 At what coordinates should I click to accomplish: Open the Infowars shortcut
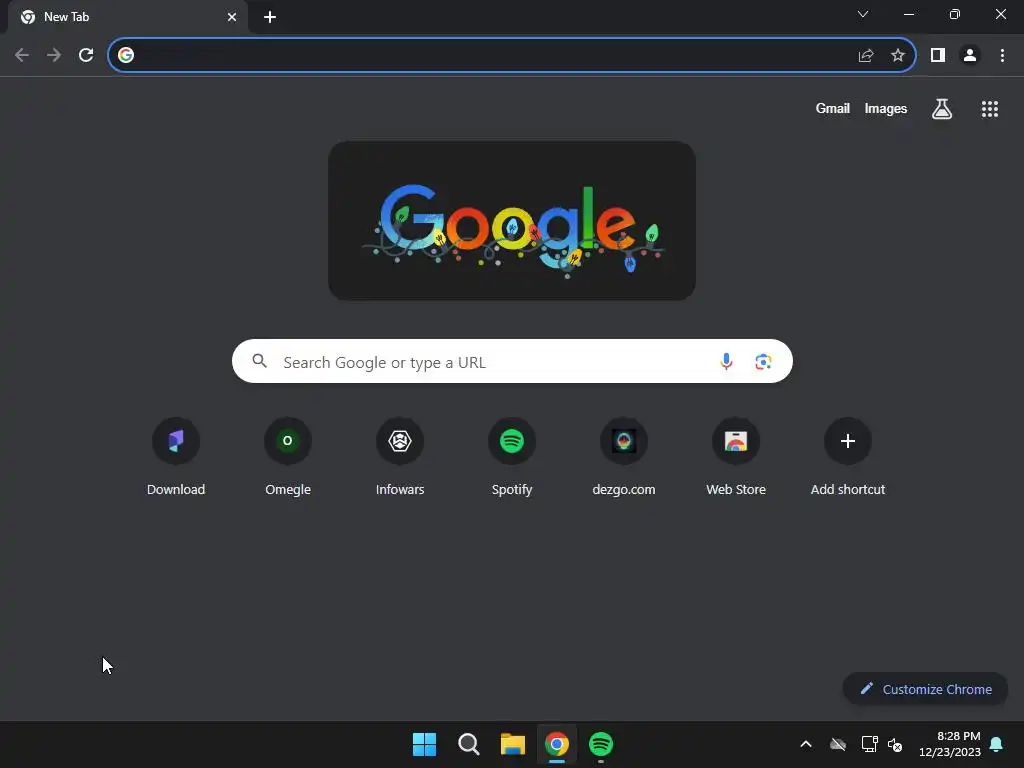point(400,456)
